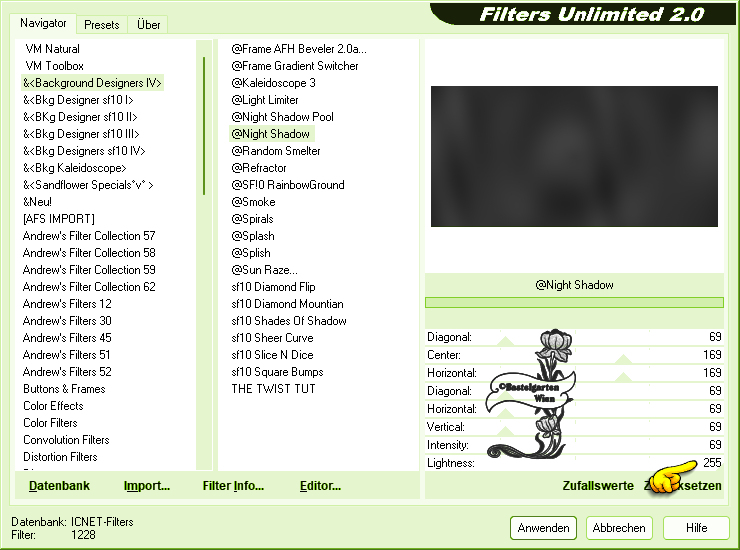Select Color Effects category
This screenshot has height=550, width=740.
tap(53, 406)
